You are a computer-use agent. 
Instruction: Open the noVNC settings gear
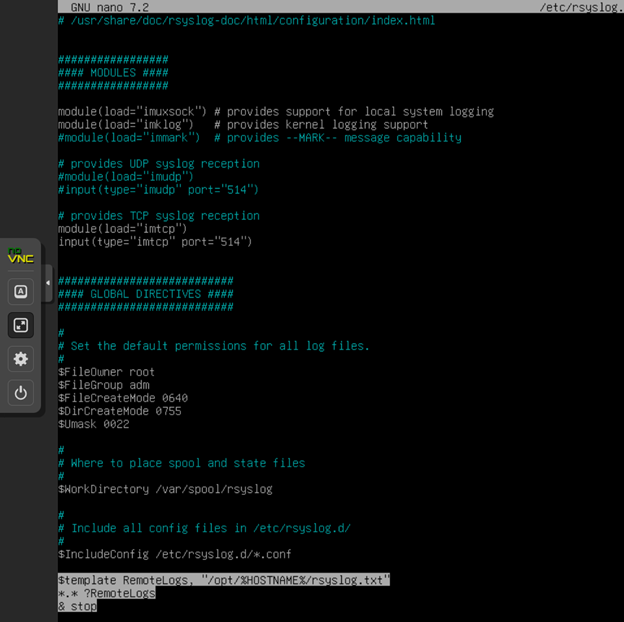(20, 359)
